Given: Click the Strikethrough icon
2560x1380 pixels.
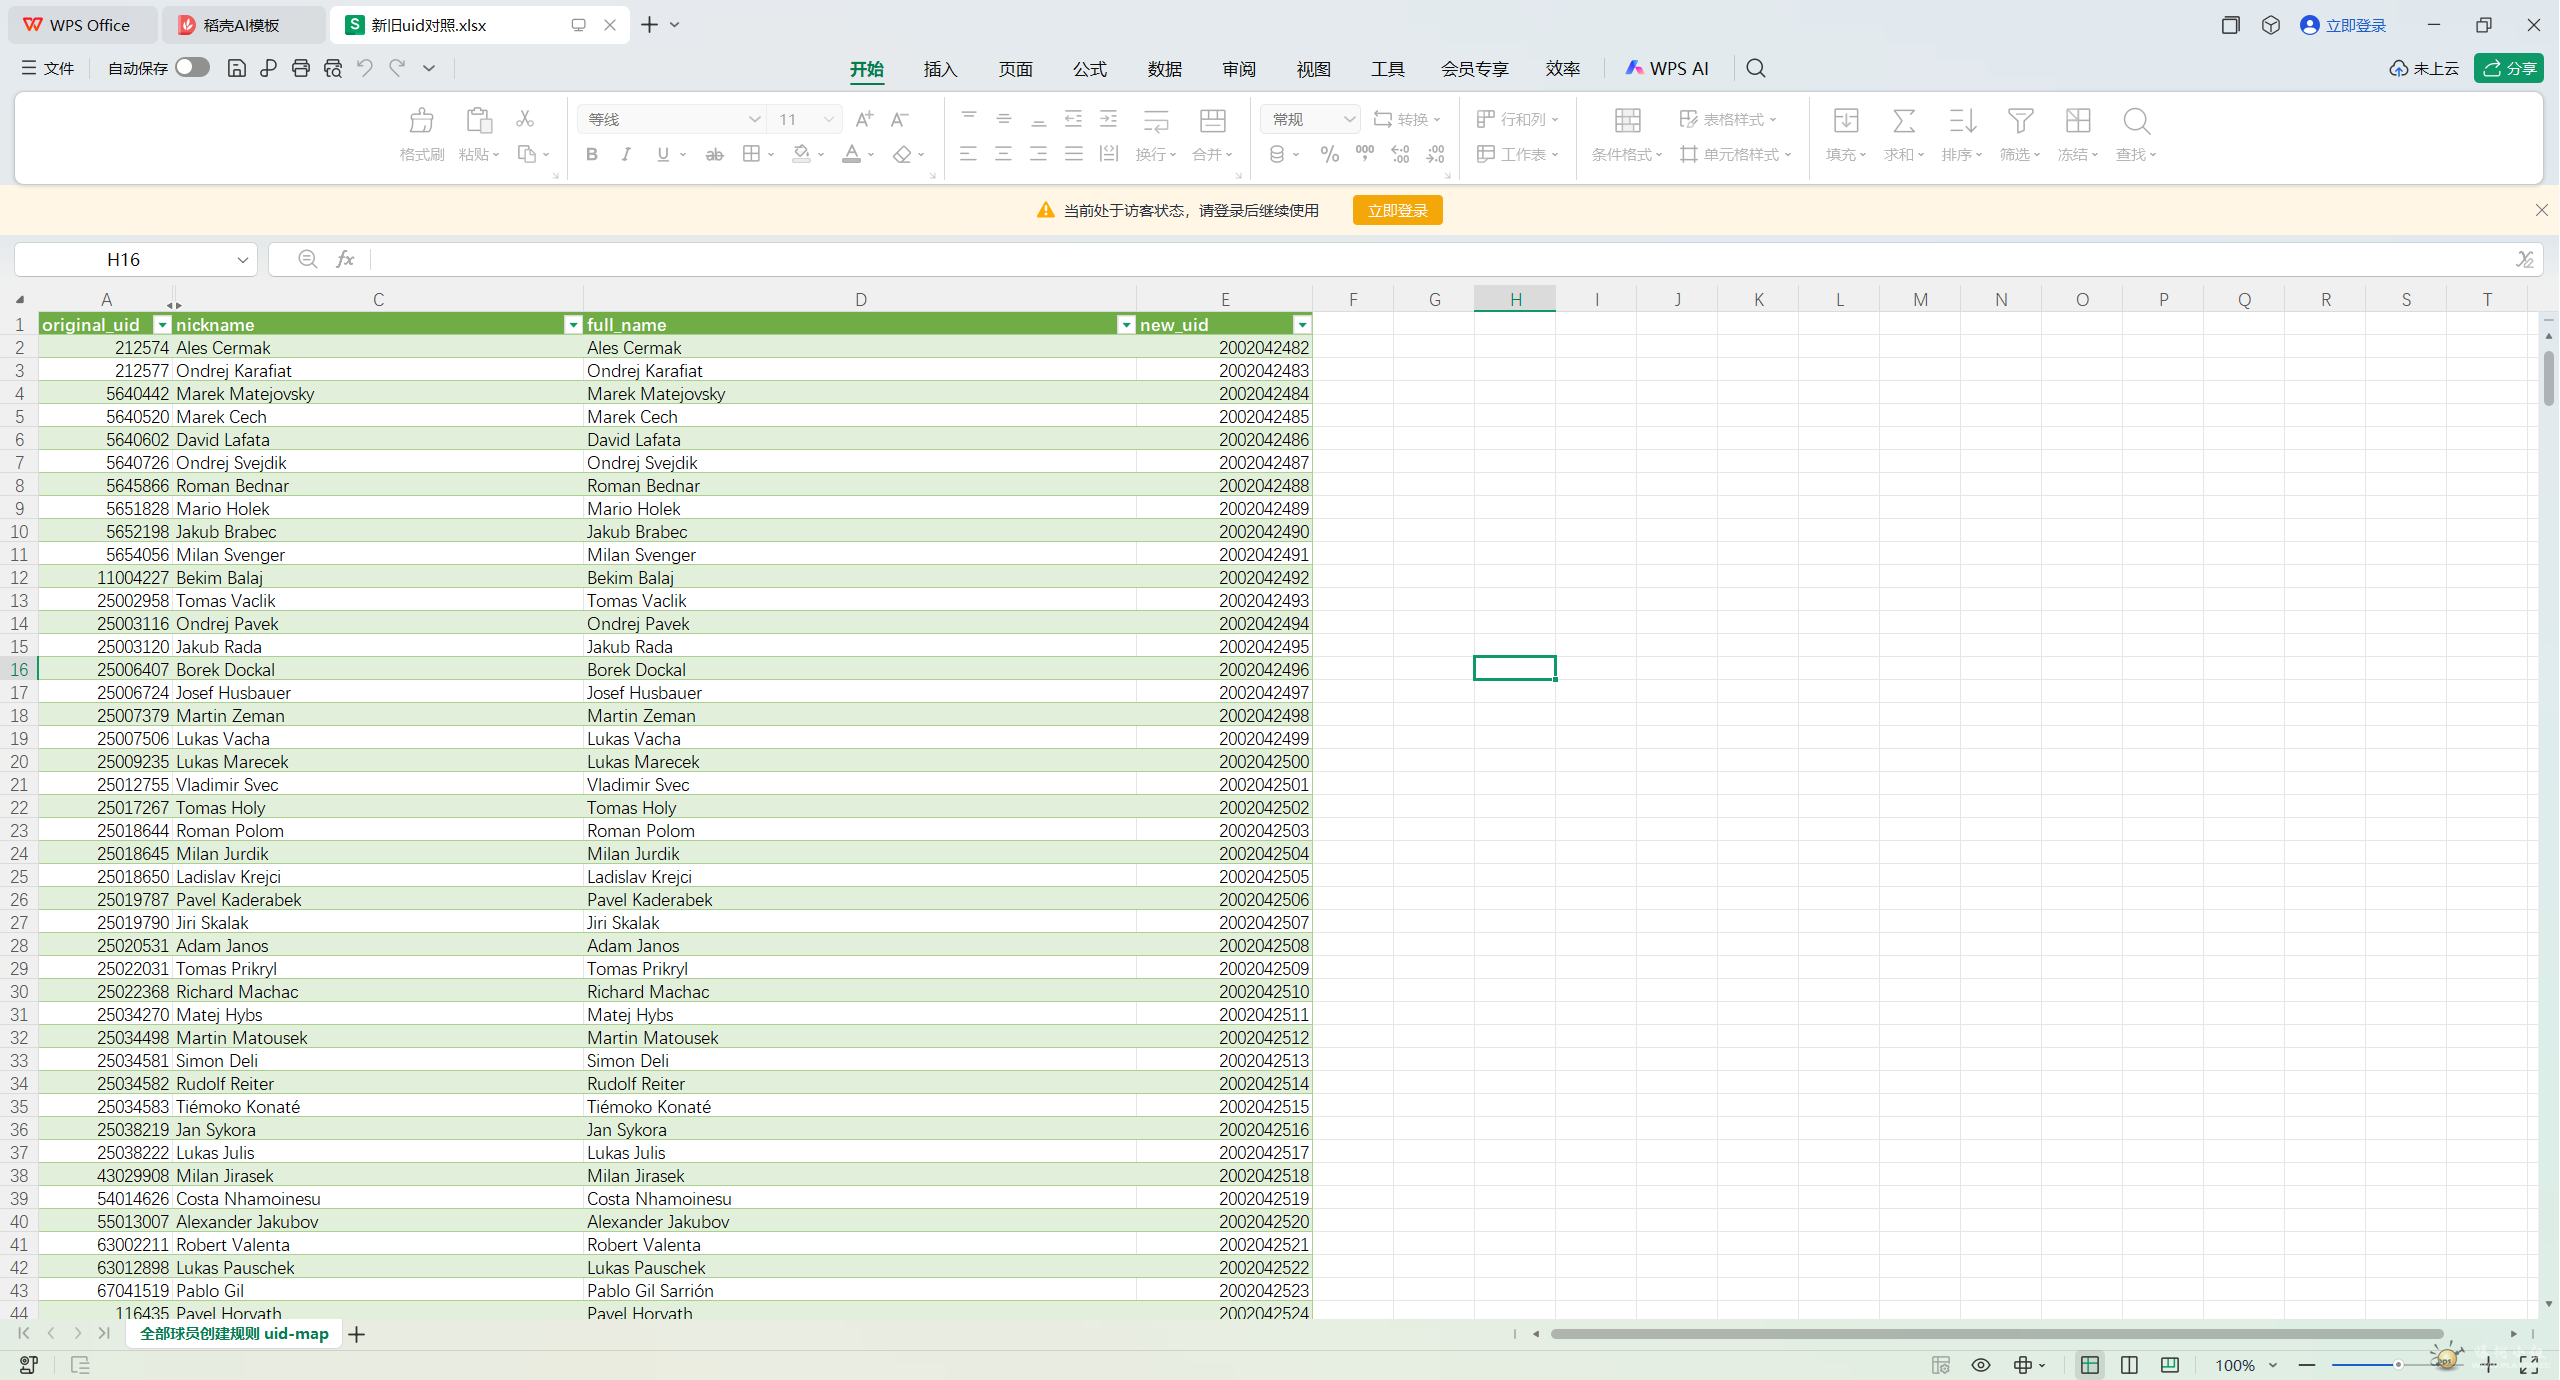Looking at the screenshot, I should click(714, 154).
